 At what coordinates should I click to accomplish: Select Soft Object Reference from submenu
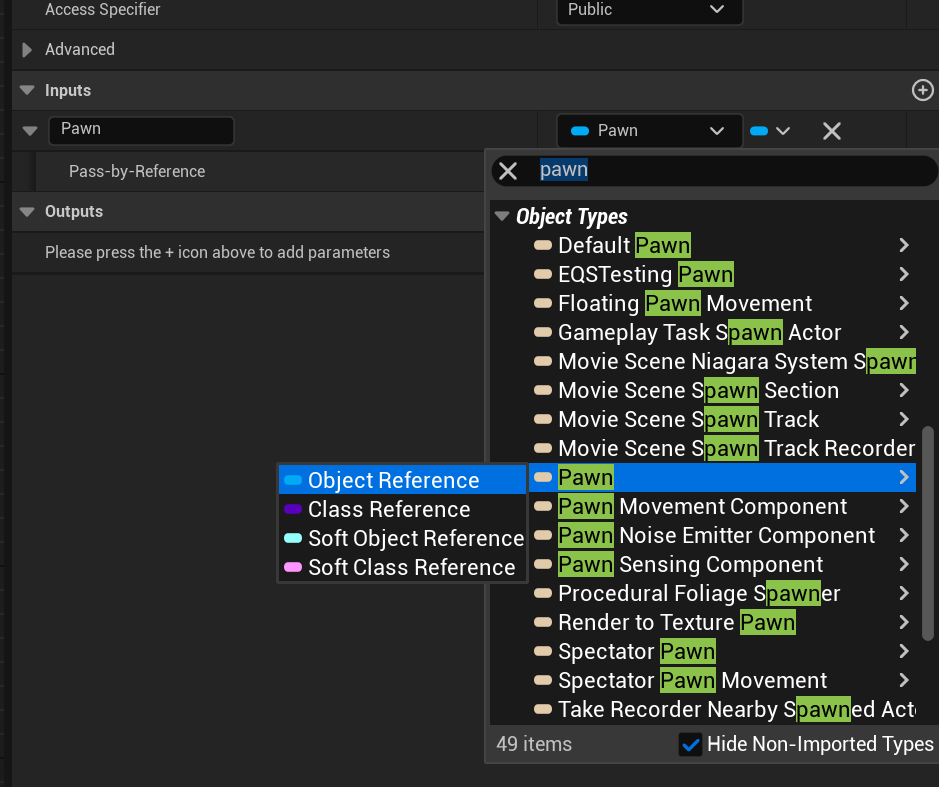pos(415,539)
